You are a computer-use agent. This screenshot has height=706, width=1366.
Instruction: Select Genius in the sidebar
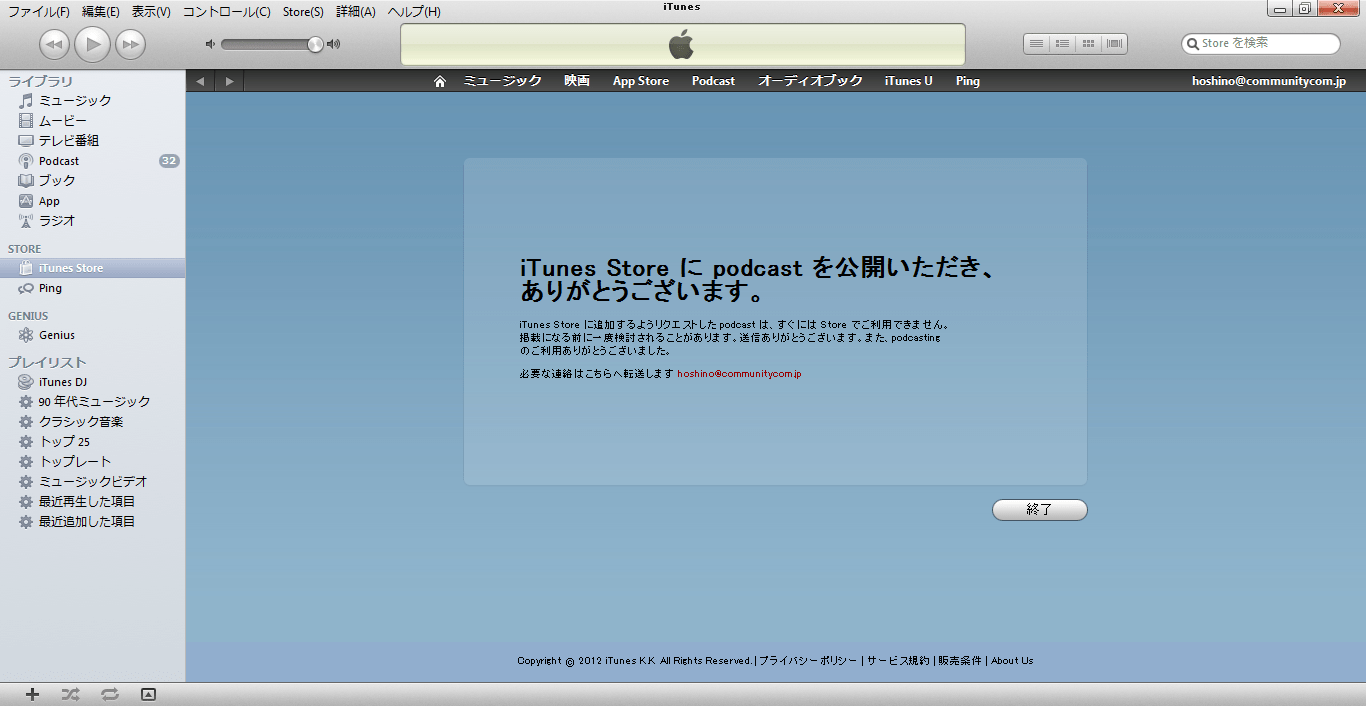coord(92,335)
